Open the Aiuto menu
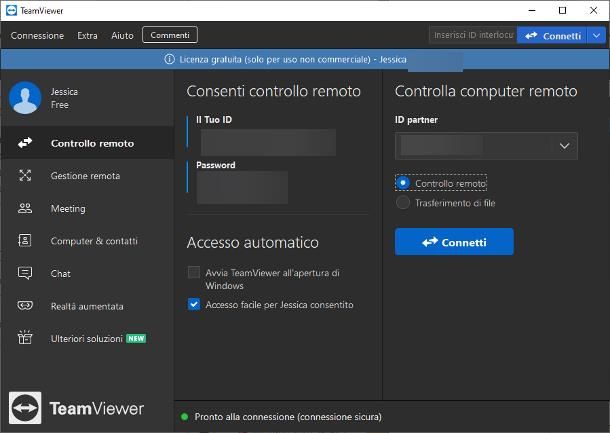 [122, 35]
